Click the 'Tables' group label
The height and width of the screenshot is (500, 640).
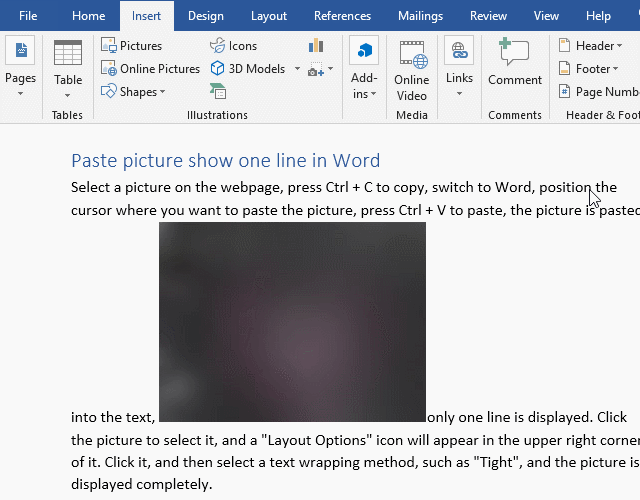(67, 115)
